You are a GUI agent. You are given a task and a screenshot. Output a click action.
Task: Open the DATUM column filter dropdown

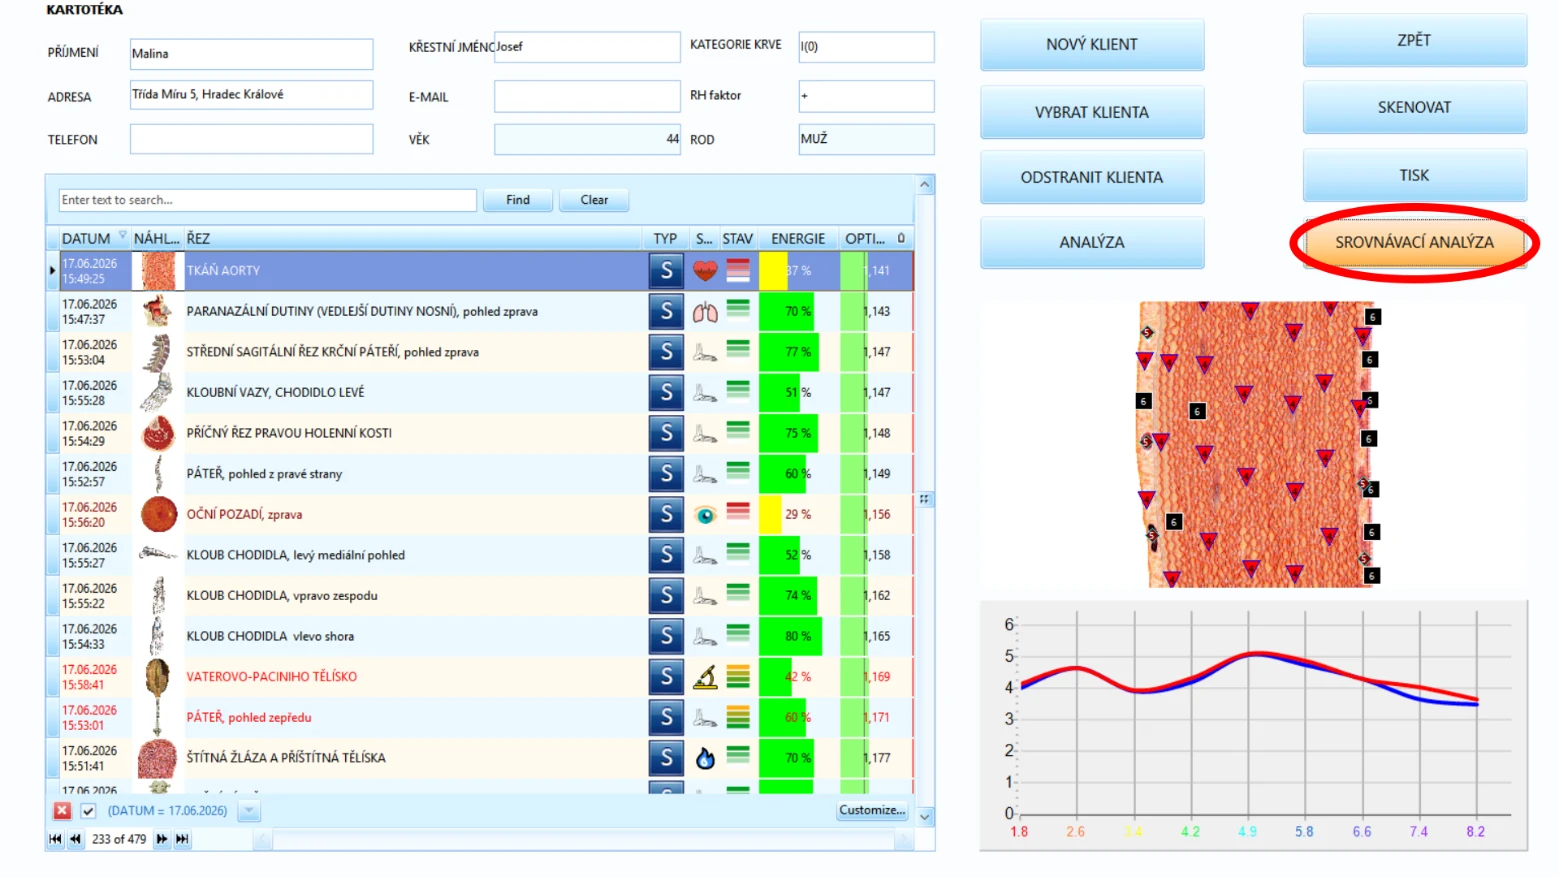(x=123, y=235)
